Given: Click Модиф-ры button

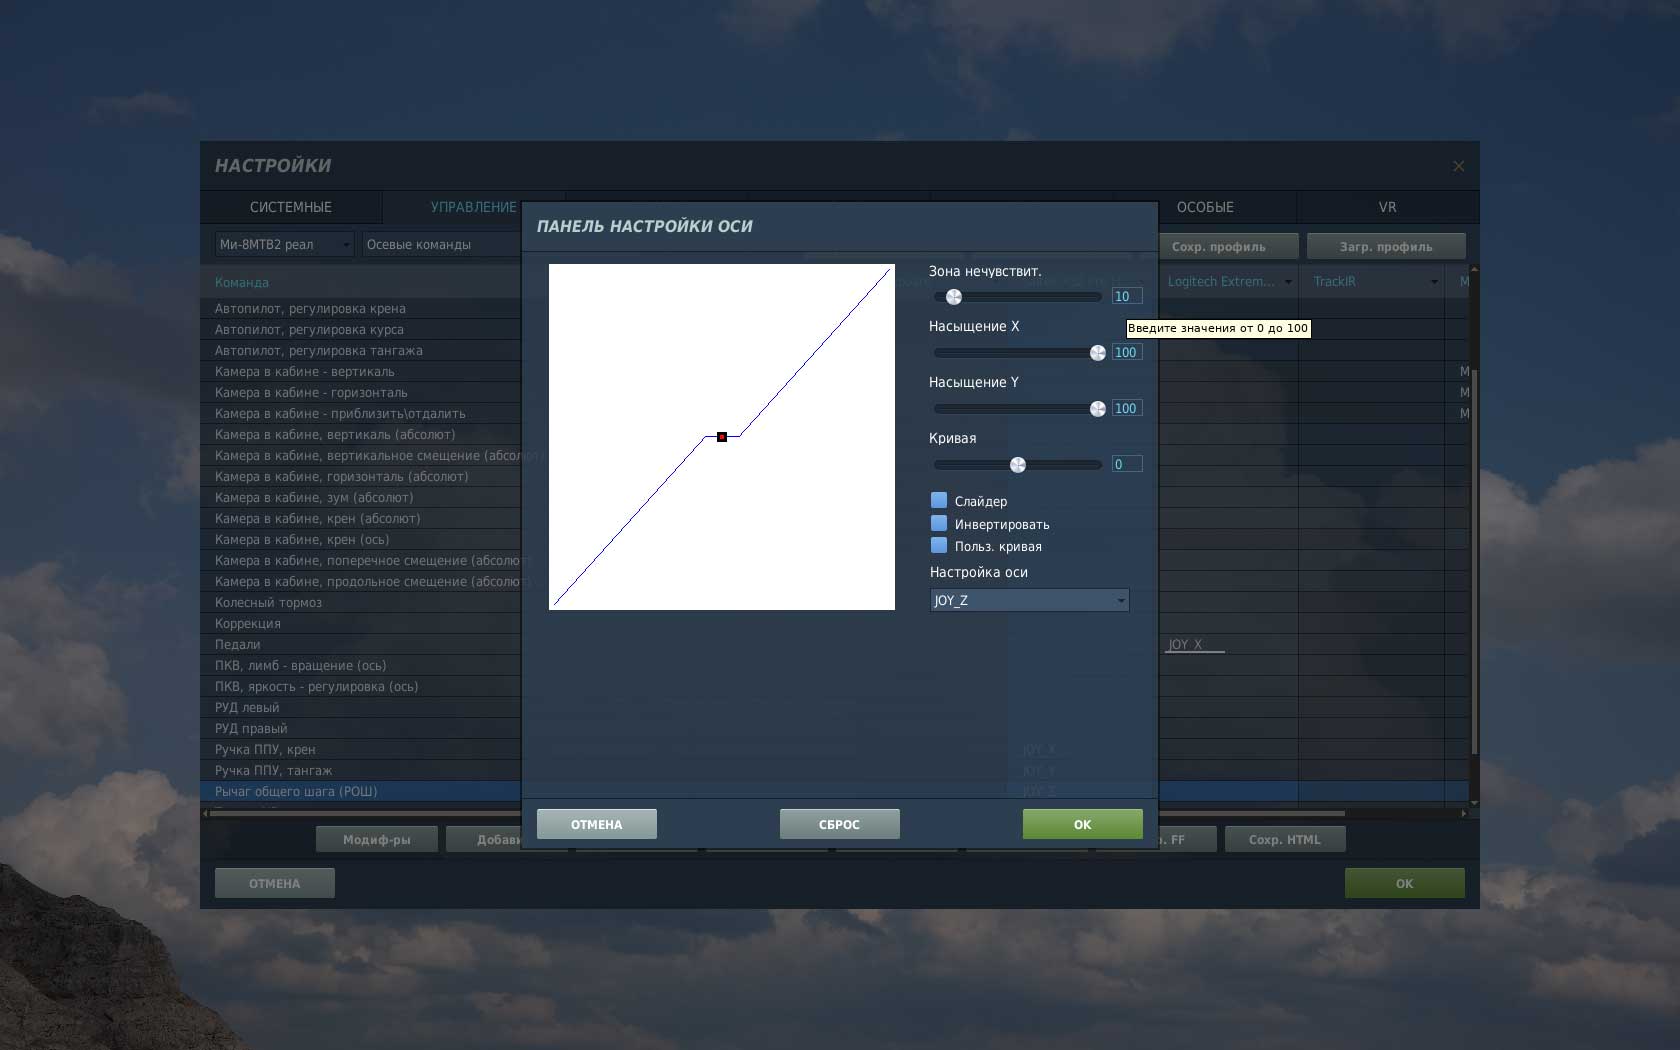Looking at the screenshot, I should click(x=377, y=840).
